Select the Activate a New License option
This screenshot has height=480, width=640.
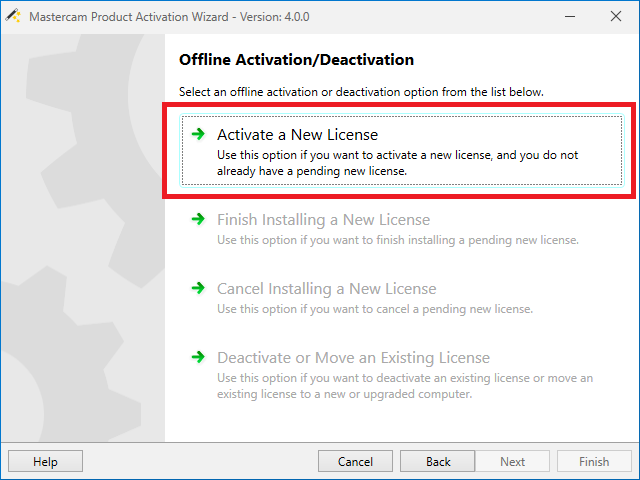(x=297, y=134)
